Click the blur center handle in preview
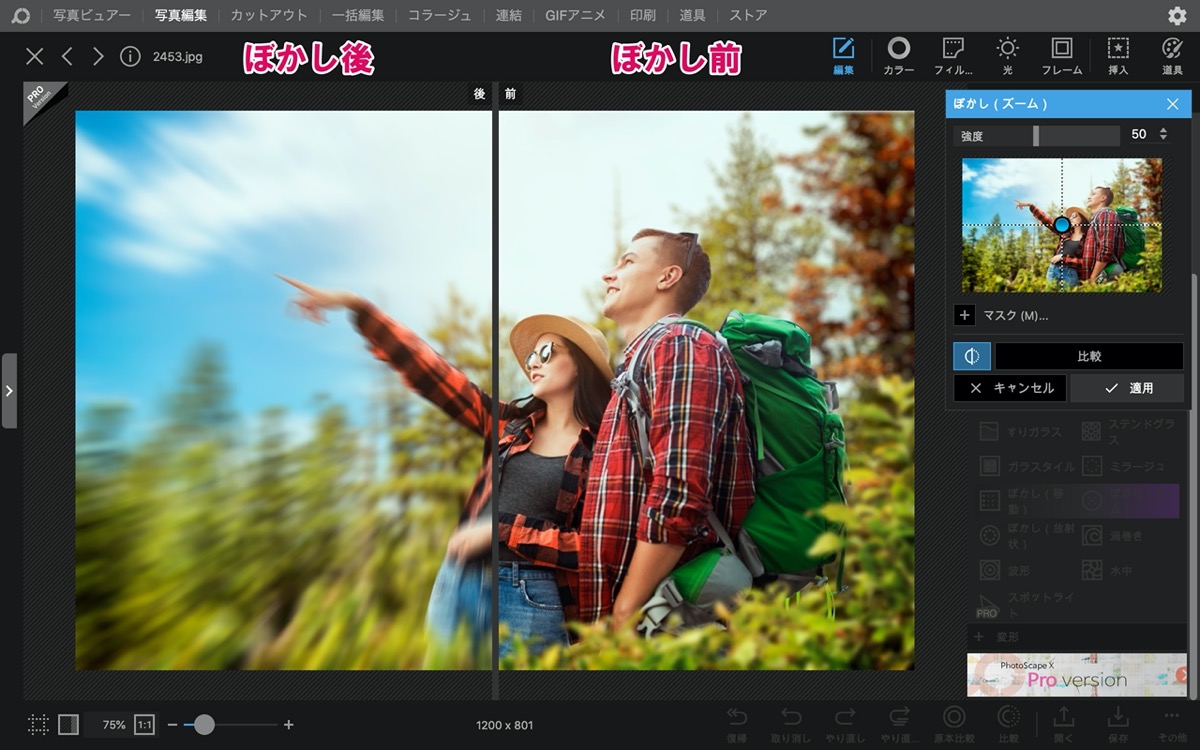This screenshot has width=1200, height=750. (x=1062, y=225)
